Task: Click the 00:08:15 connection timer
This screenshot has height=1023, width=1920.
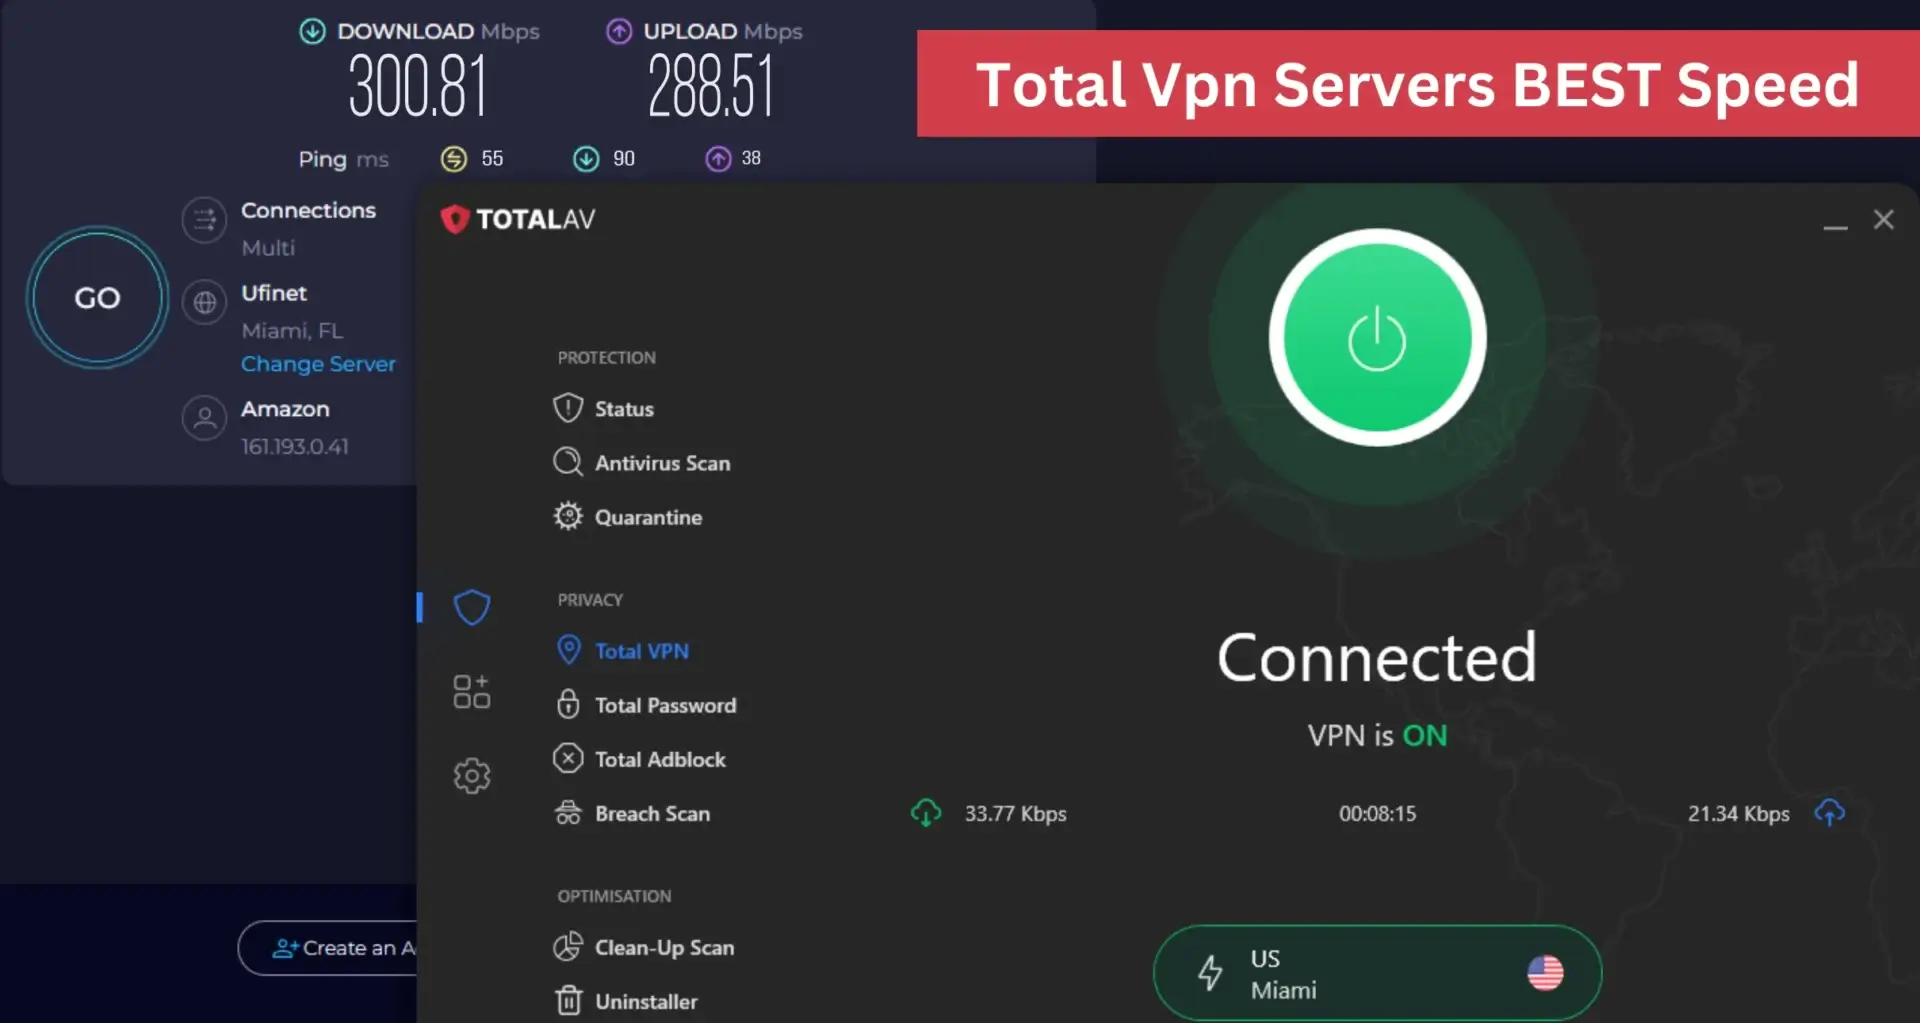Action: pyautogui.click(x=1377, y=814)
